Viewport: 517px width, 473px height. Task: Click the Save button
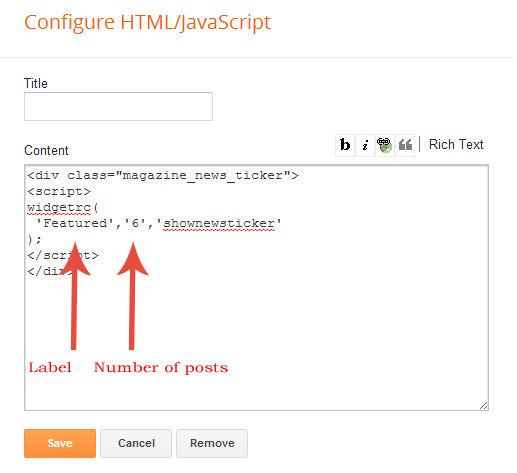[x=60, y=443]
